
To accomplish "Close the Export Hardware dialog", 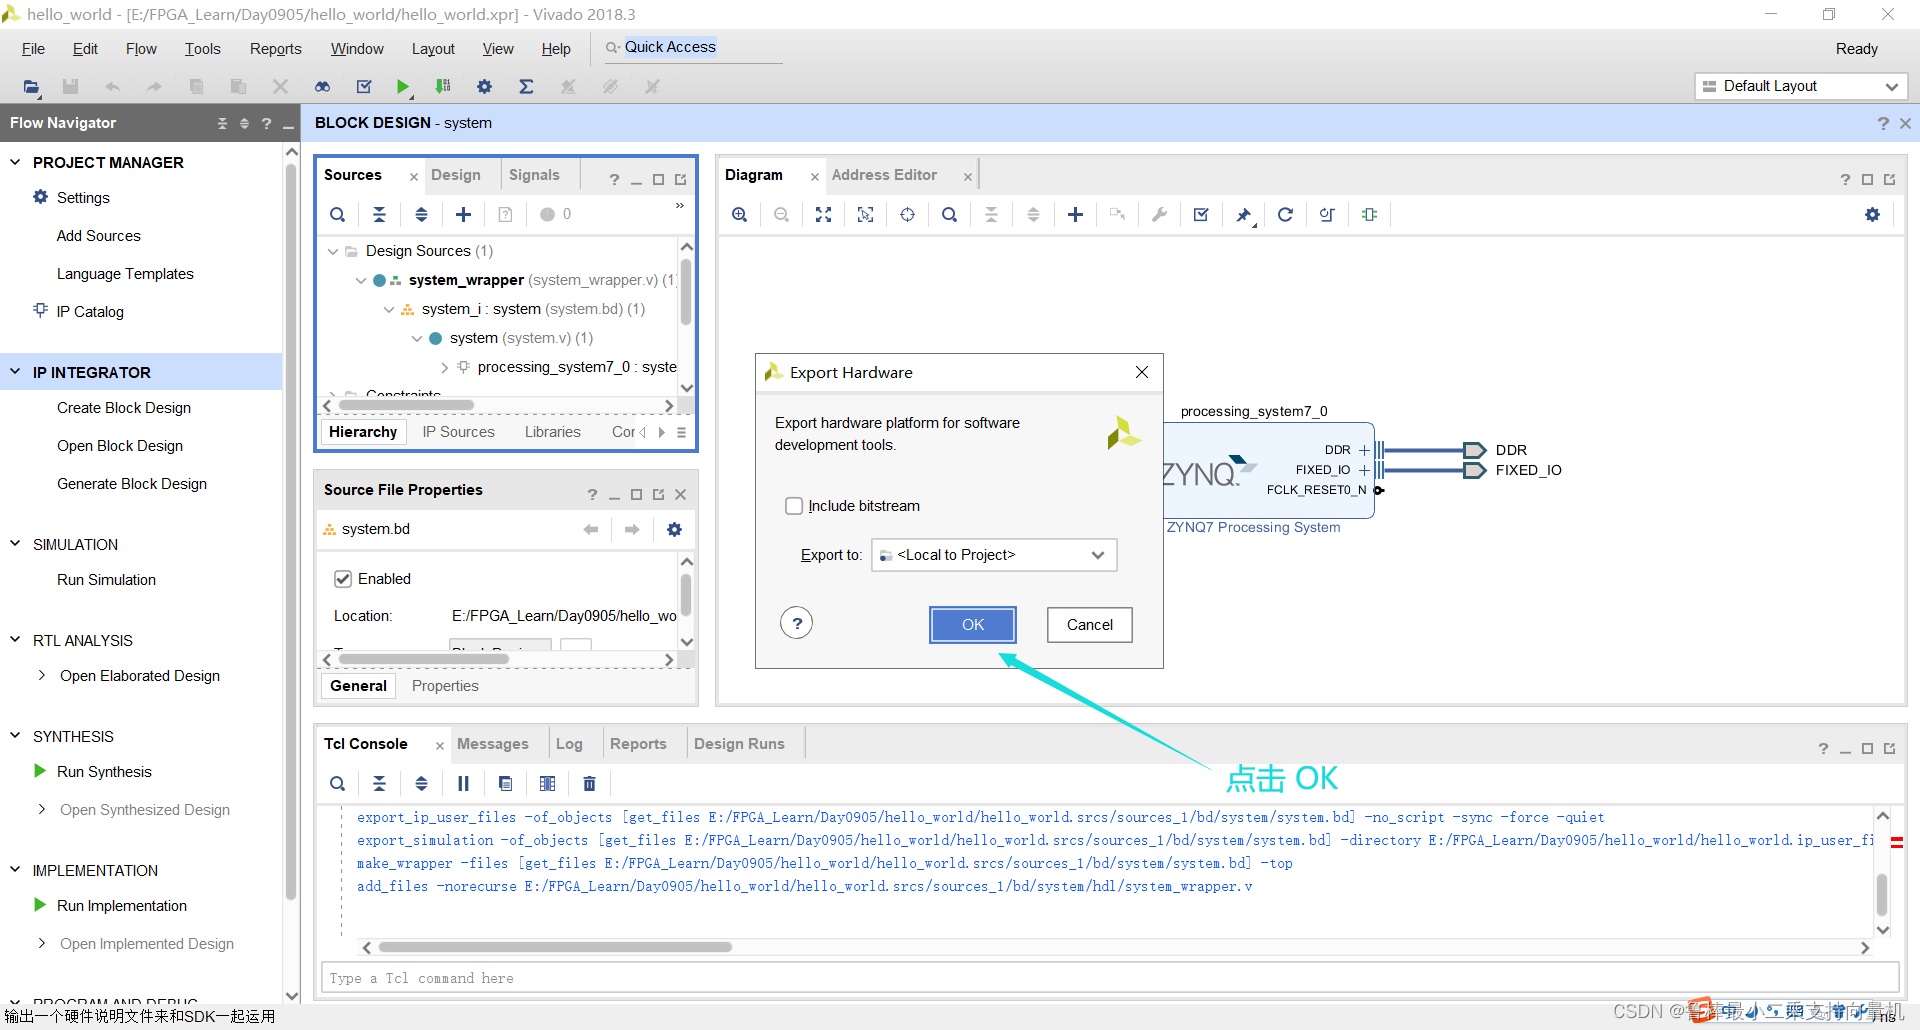I will [1141, 372].
